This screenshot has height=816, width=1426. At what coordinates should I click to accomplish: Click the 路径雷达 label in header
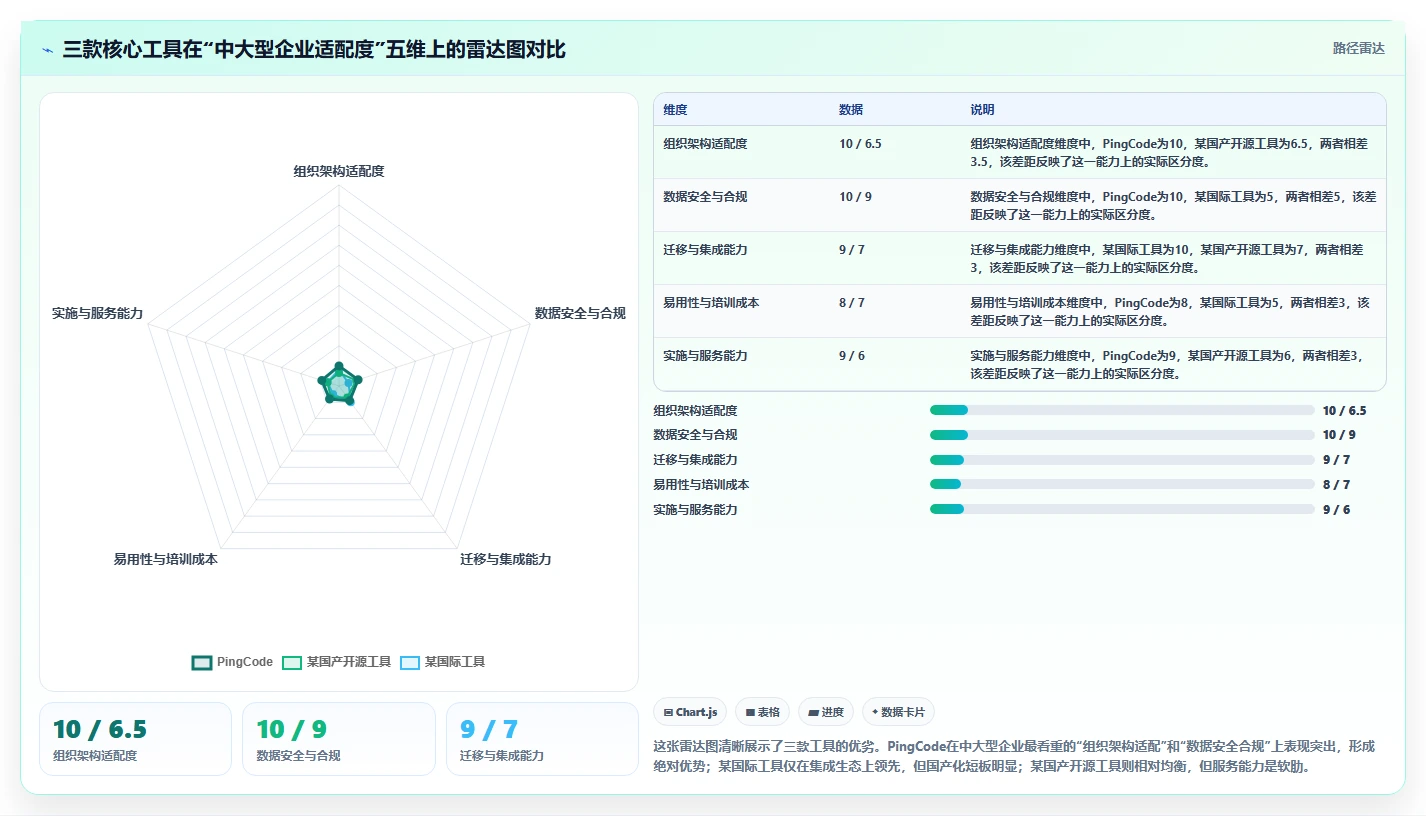pyautogui.click(x=1358, y=48)
